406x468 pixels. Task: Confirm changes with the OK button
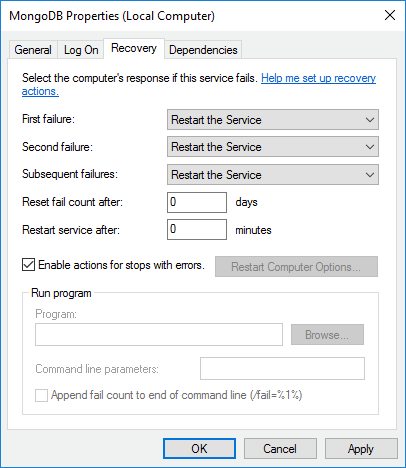(199, 449)
